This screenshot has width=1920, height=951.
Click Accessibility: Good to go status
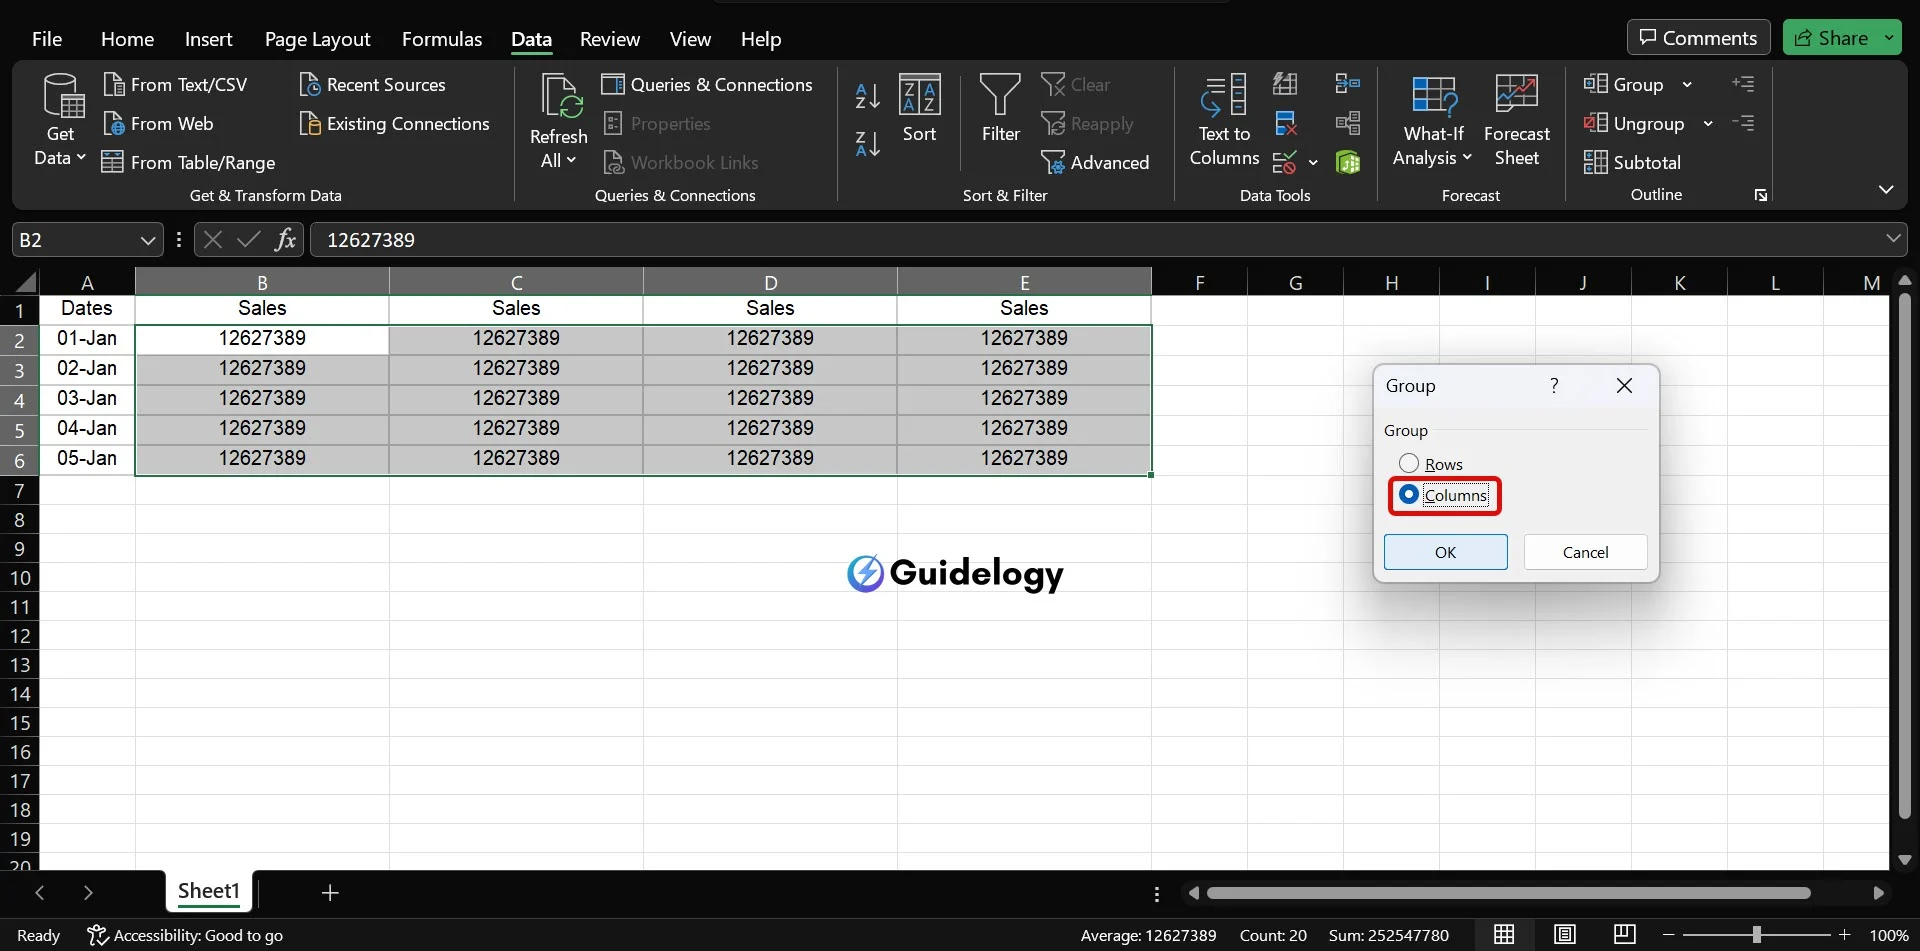185,935
